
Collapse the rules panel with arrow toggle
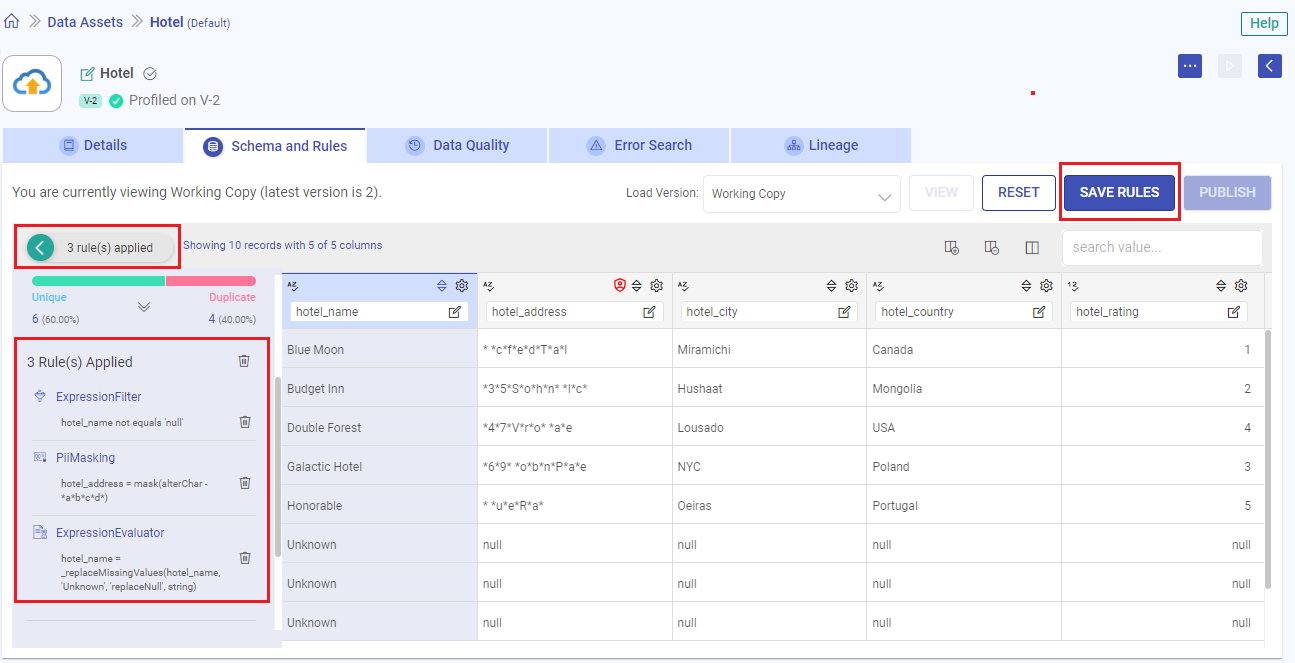point(40,248)
